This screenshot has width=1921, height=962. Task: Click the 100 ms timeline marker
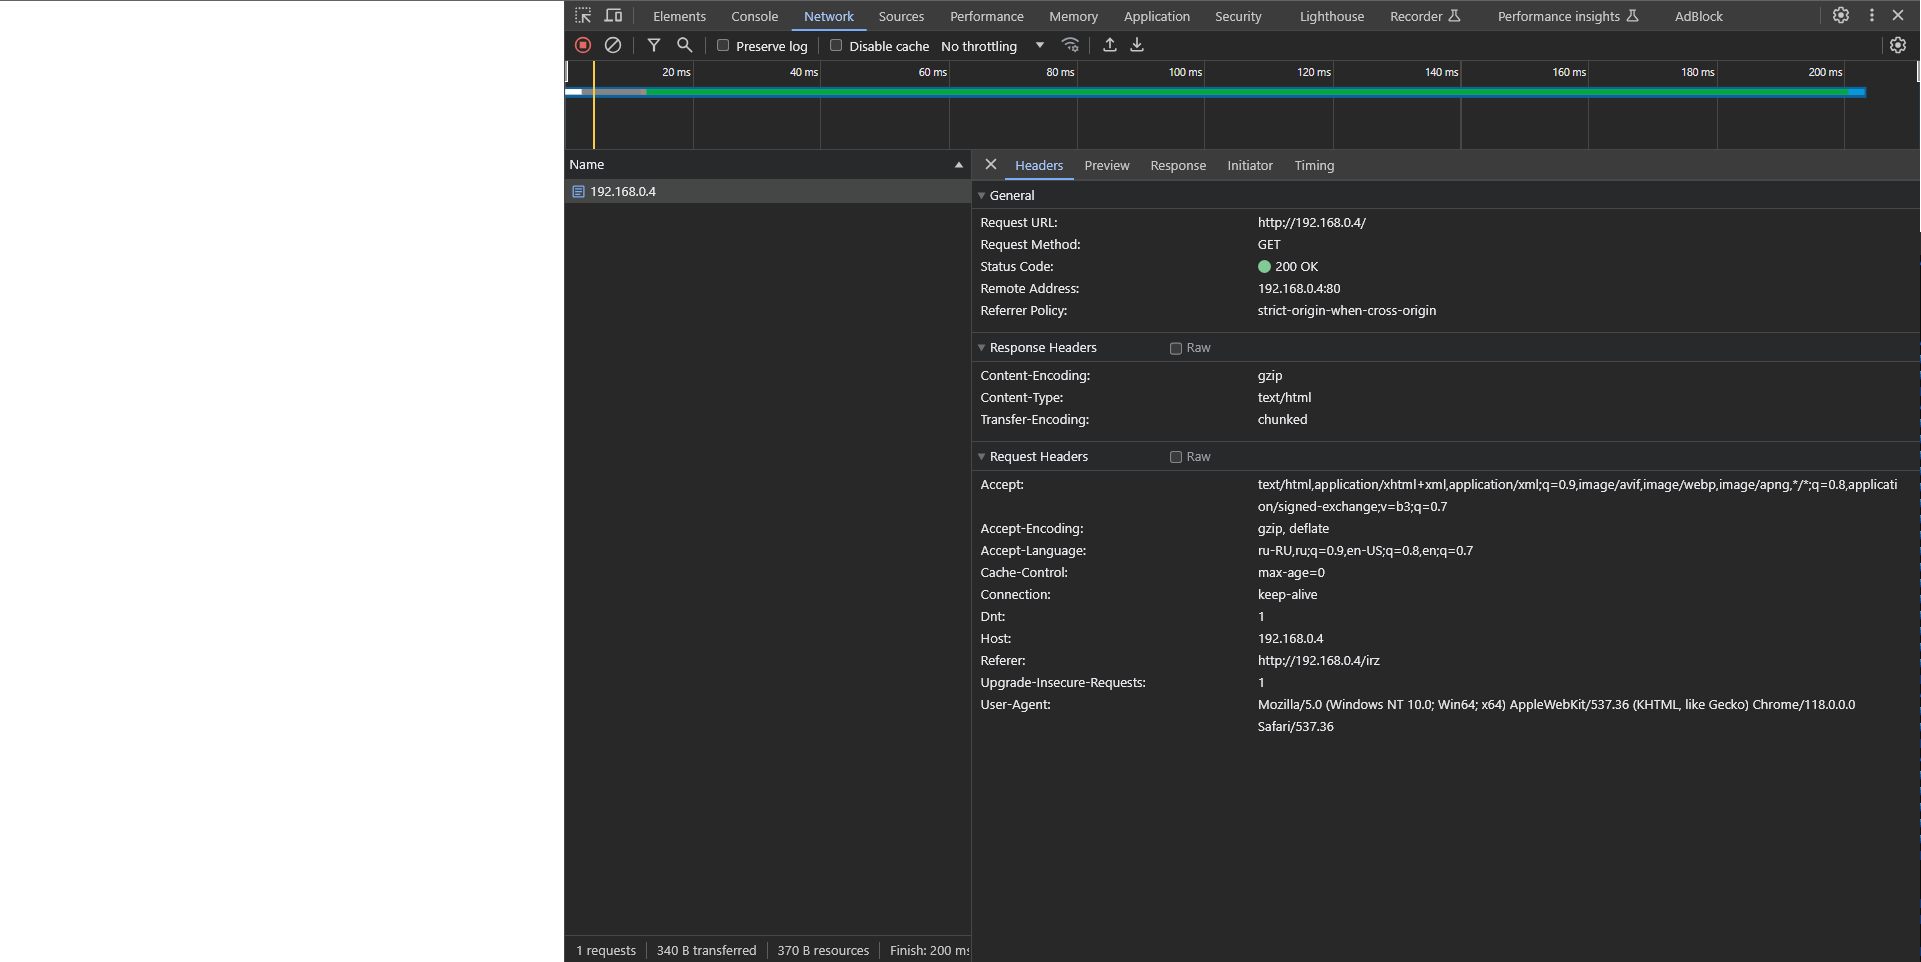[1185, 72]
